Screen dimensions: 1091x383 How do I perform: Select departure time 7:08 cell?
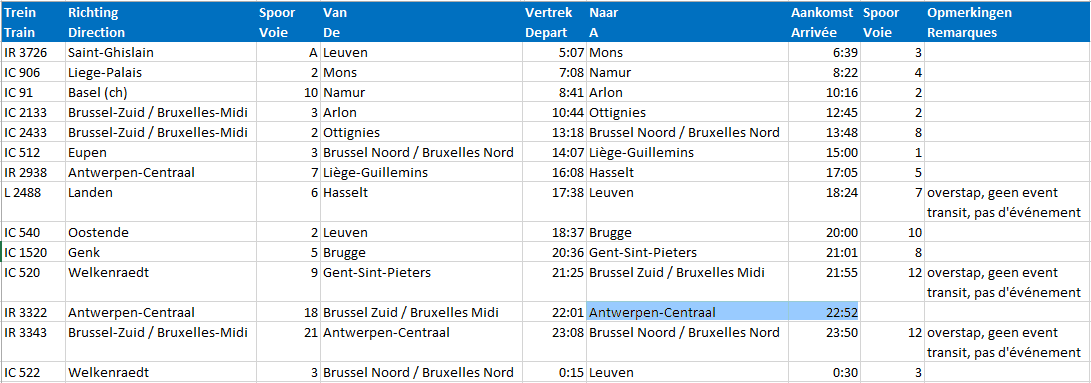[554, 72]
